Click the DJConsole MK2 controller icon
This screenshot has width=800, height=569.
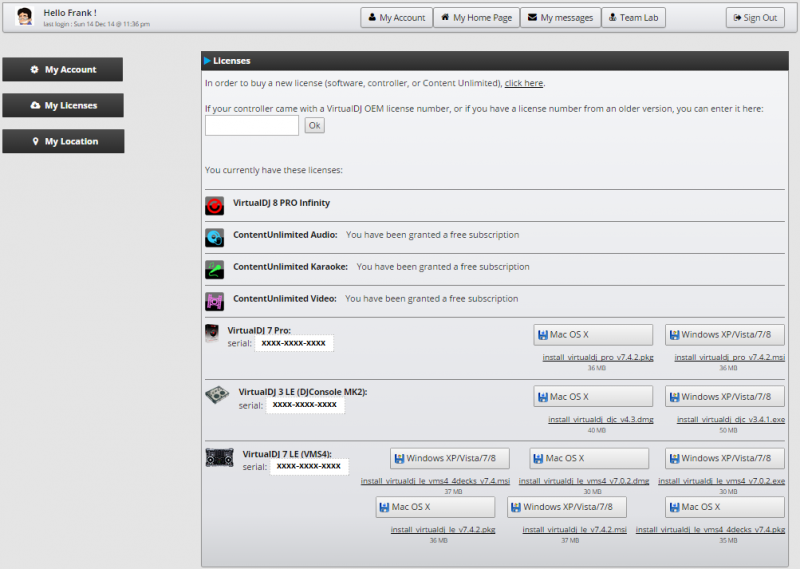click(x=217, y=395)
